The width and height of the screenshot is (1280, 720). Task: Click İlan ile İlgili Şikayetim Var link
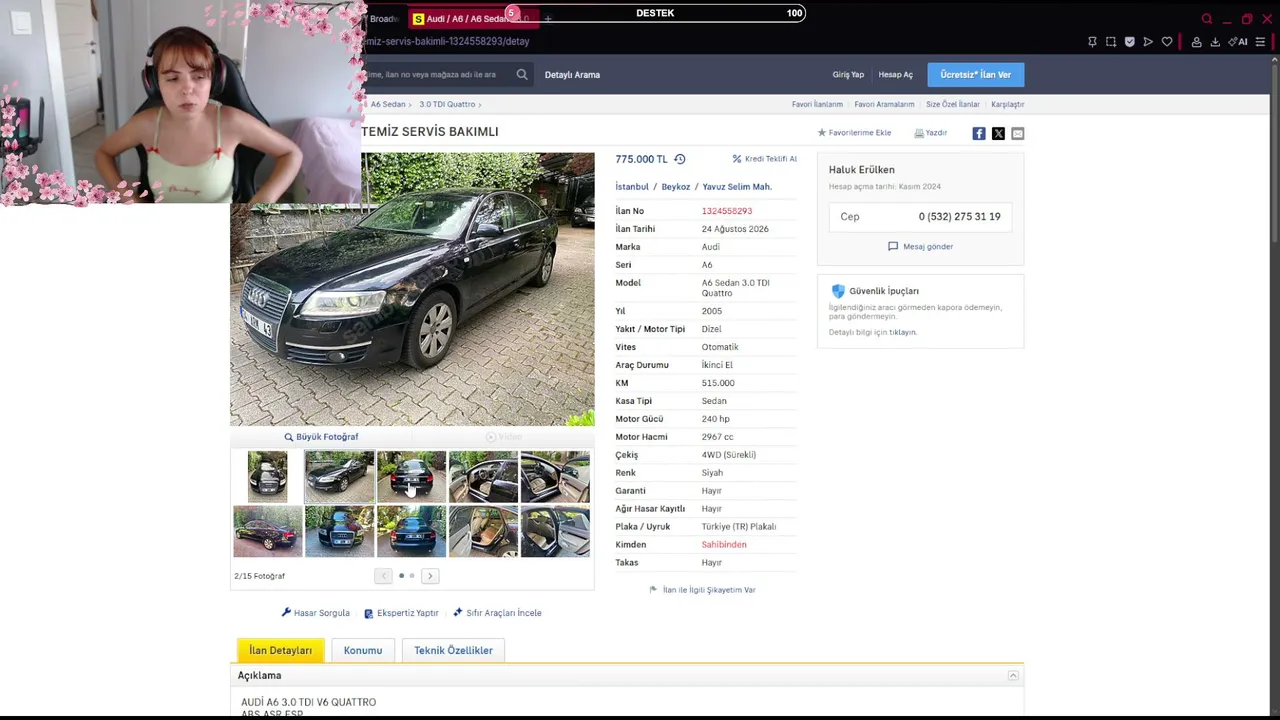tap(702, 590)
